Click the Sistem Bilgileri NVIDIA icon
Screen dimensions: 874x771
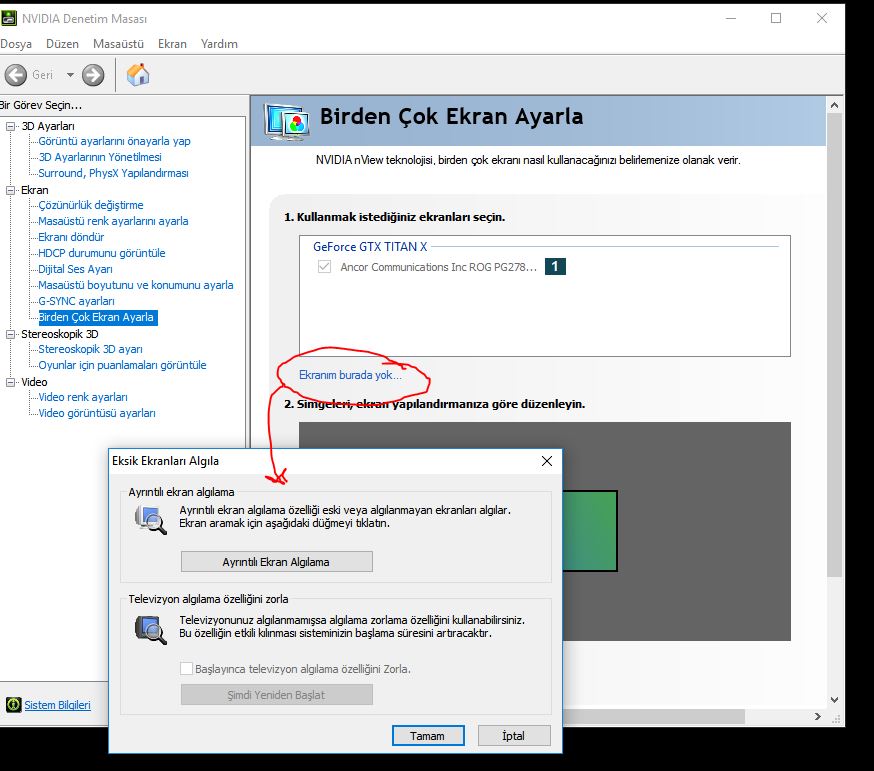13,705
